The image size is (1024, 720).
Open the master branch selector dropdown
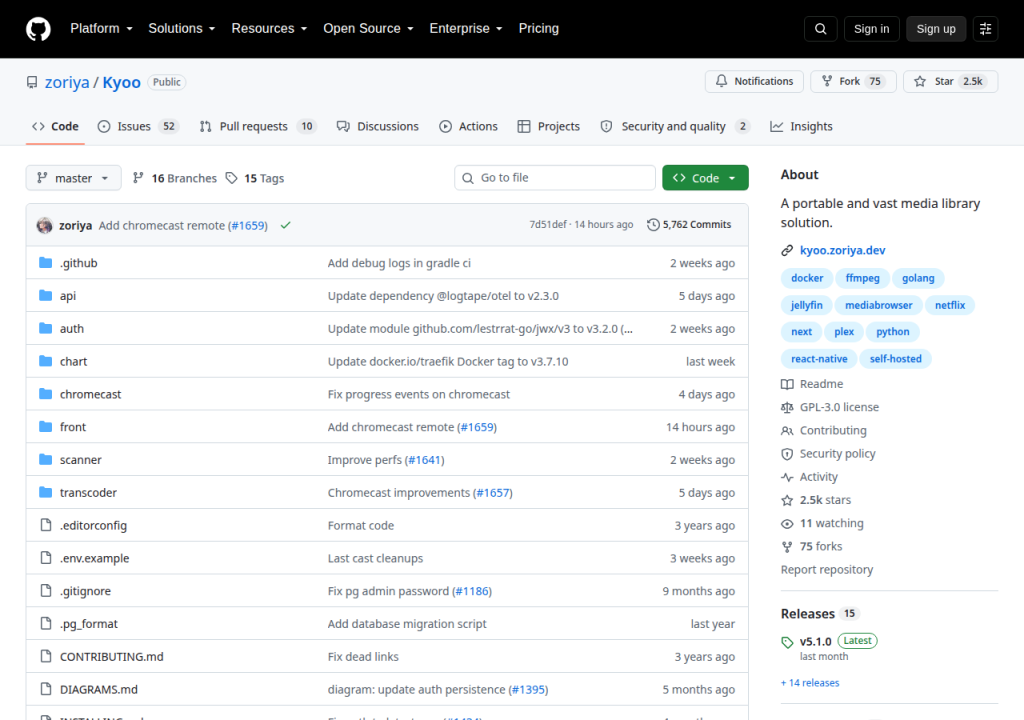(x=73, y=178)
